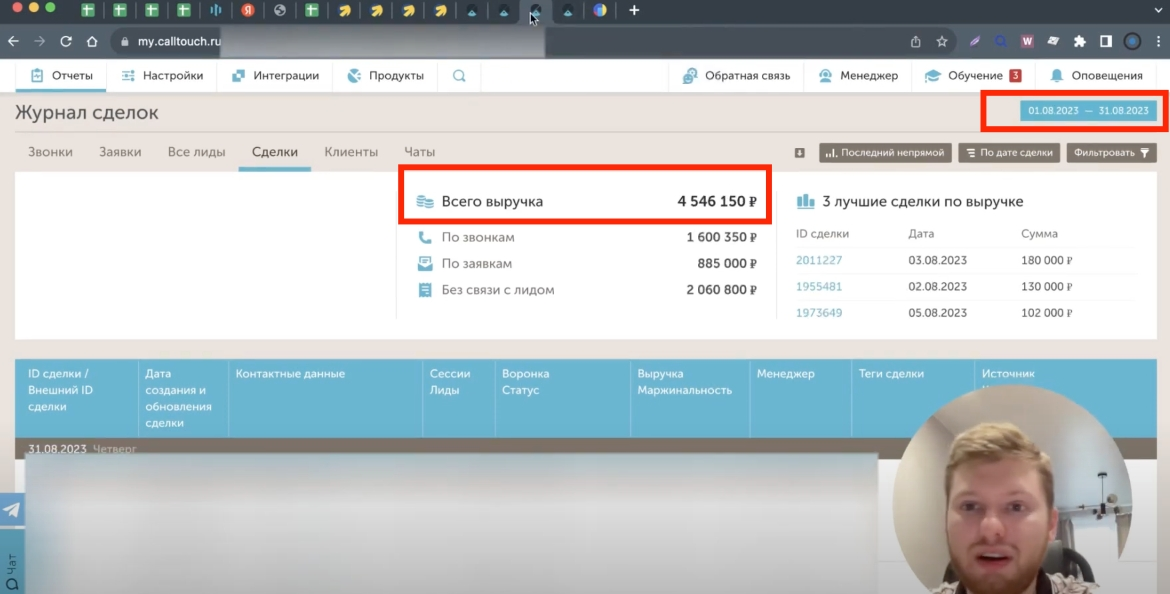1170x594 pixels.
Task: Open Обратная связь
Action: tap(736, 75)
